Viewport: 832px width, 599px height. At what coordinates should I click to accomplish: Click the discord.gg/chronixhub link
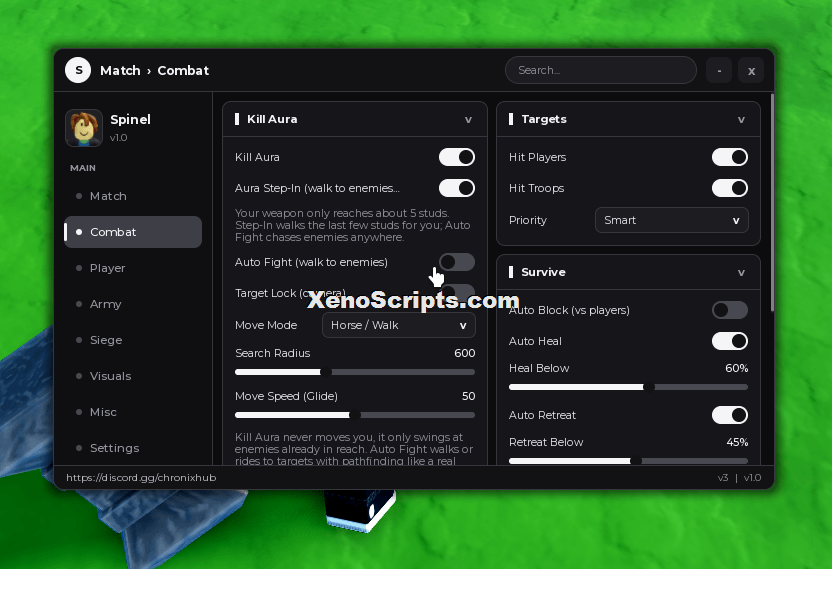[x=141, y=478]
